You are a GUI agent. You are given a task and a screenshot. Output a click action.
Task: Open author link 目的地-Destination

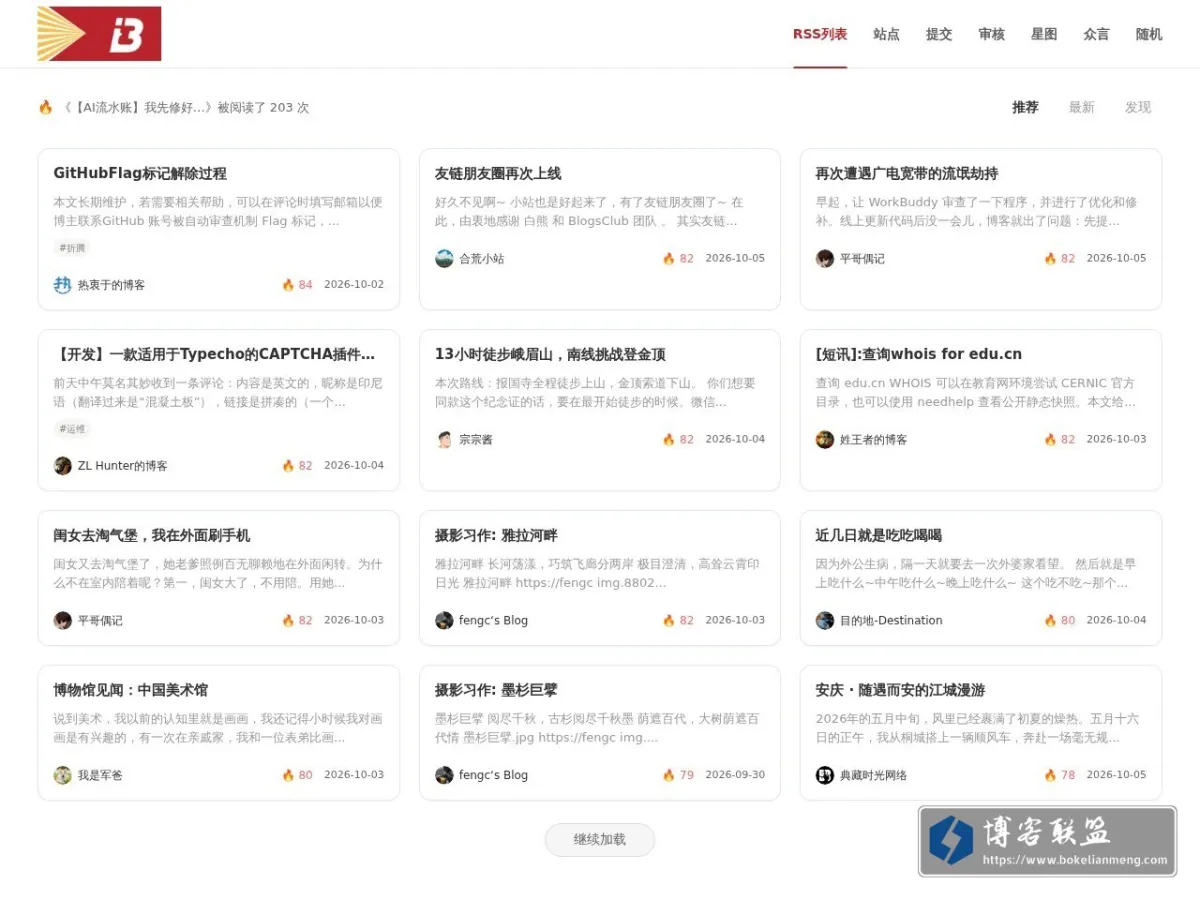pyautogui.click(x=891, y=620)
